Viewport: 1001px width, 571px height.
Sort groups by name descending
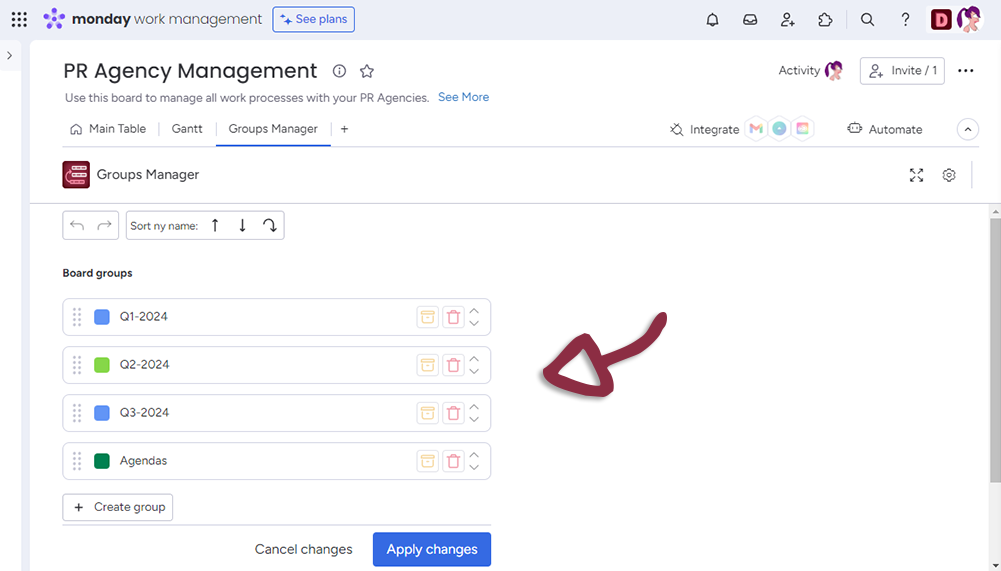(x=242, y=226)
